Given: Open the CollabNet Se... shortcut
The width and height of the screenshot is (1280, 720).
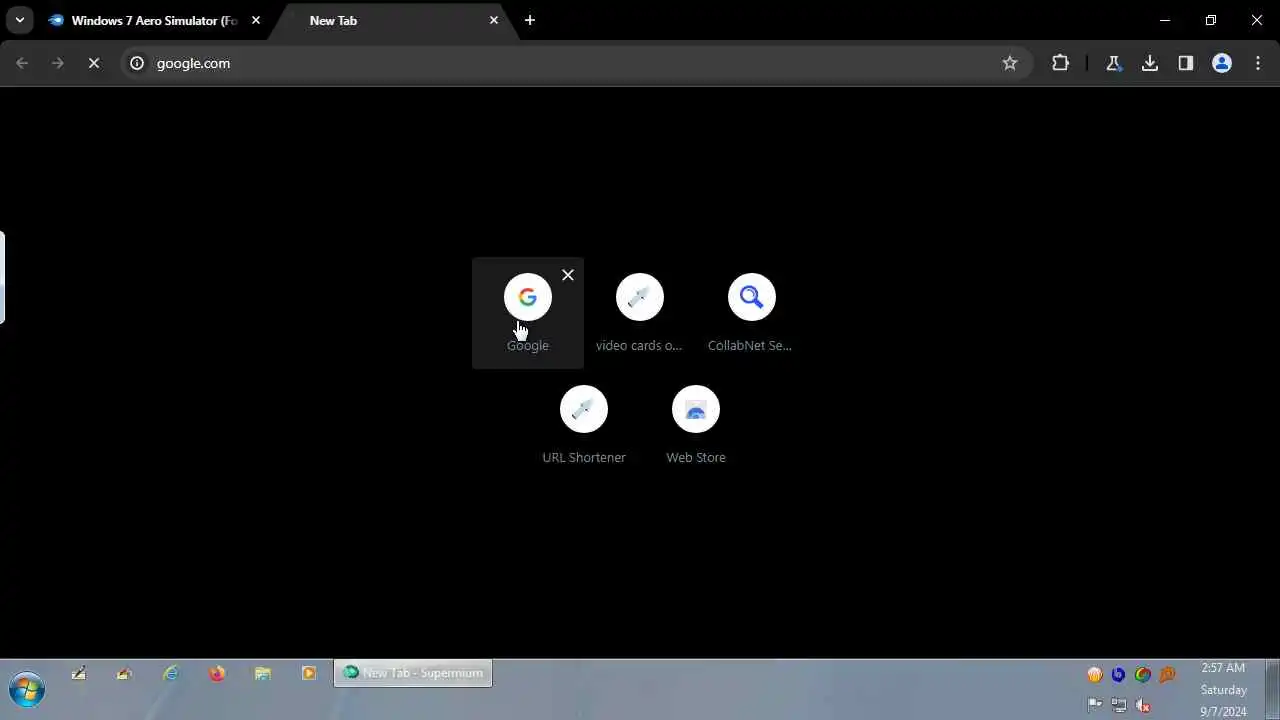Looking at the screenshot, I should click(752, 313).
